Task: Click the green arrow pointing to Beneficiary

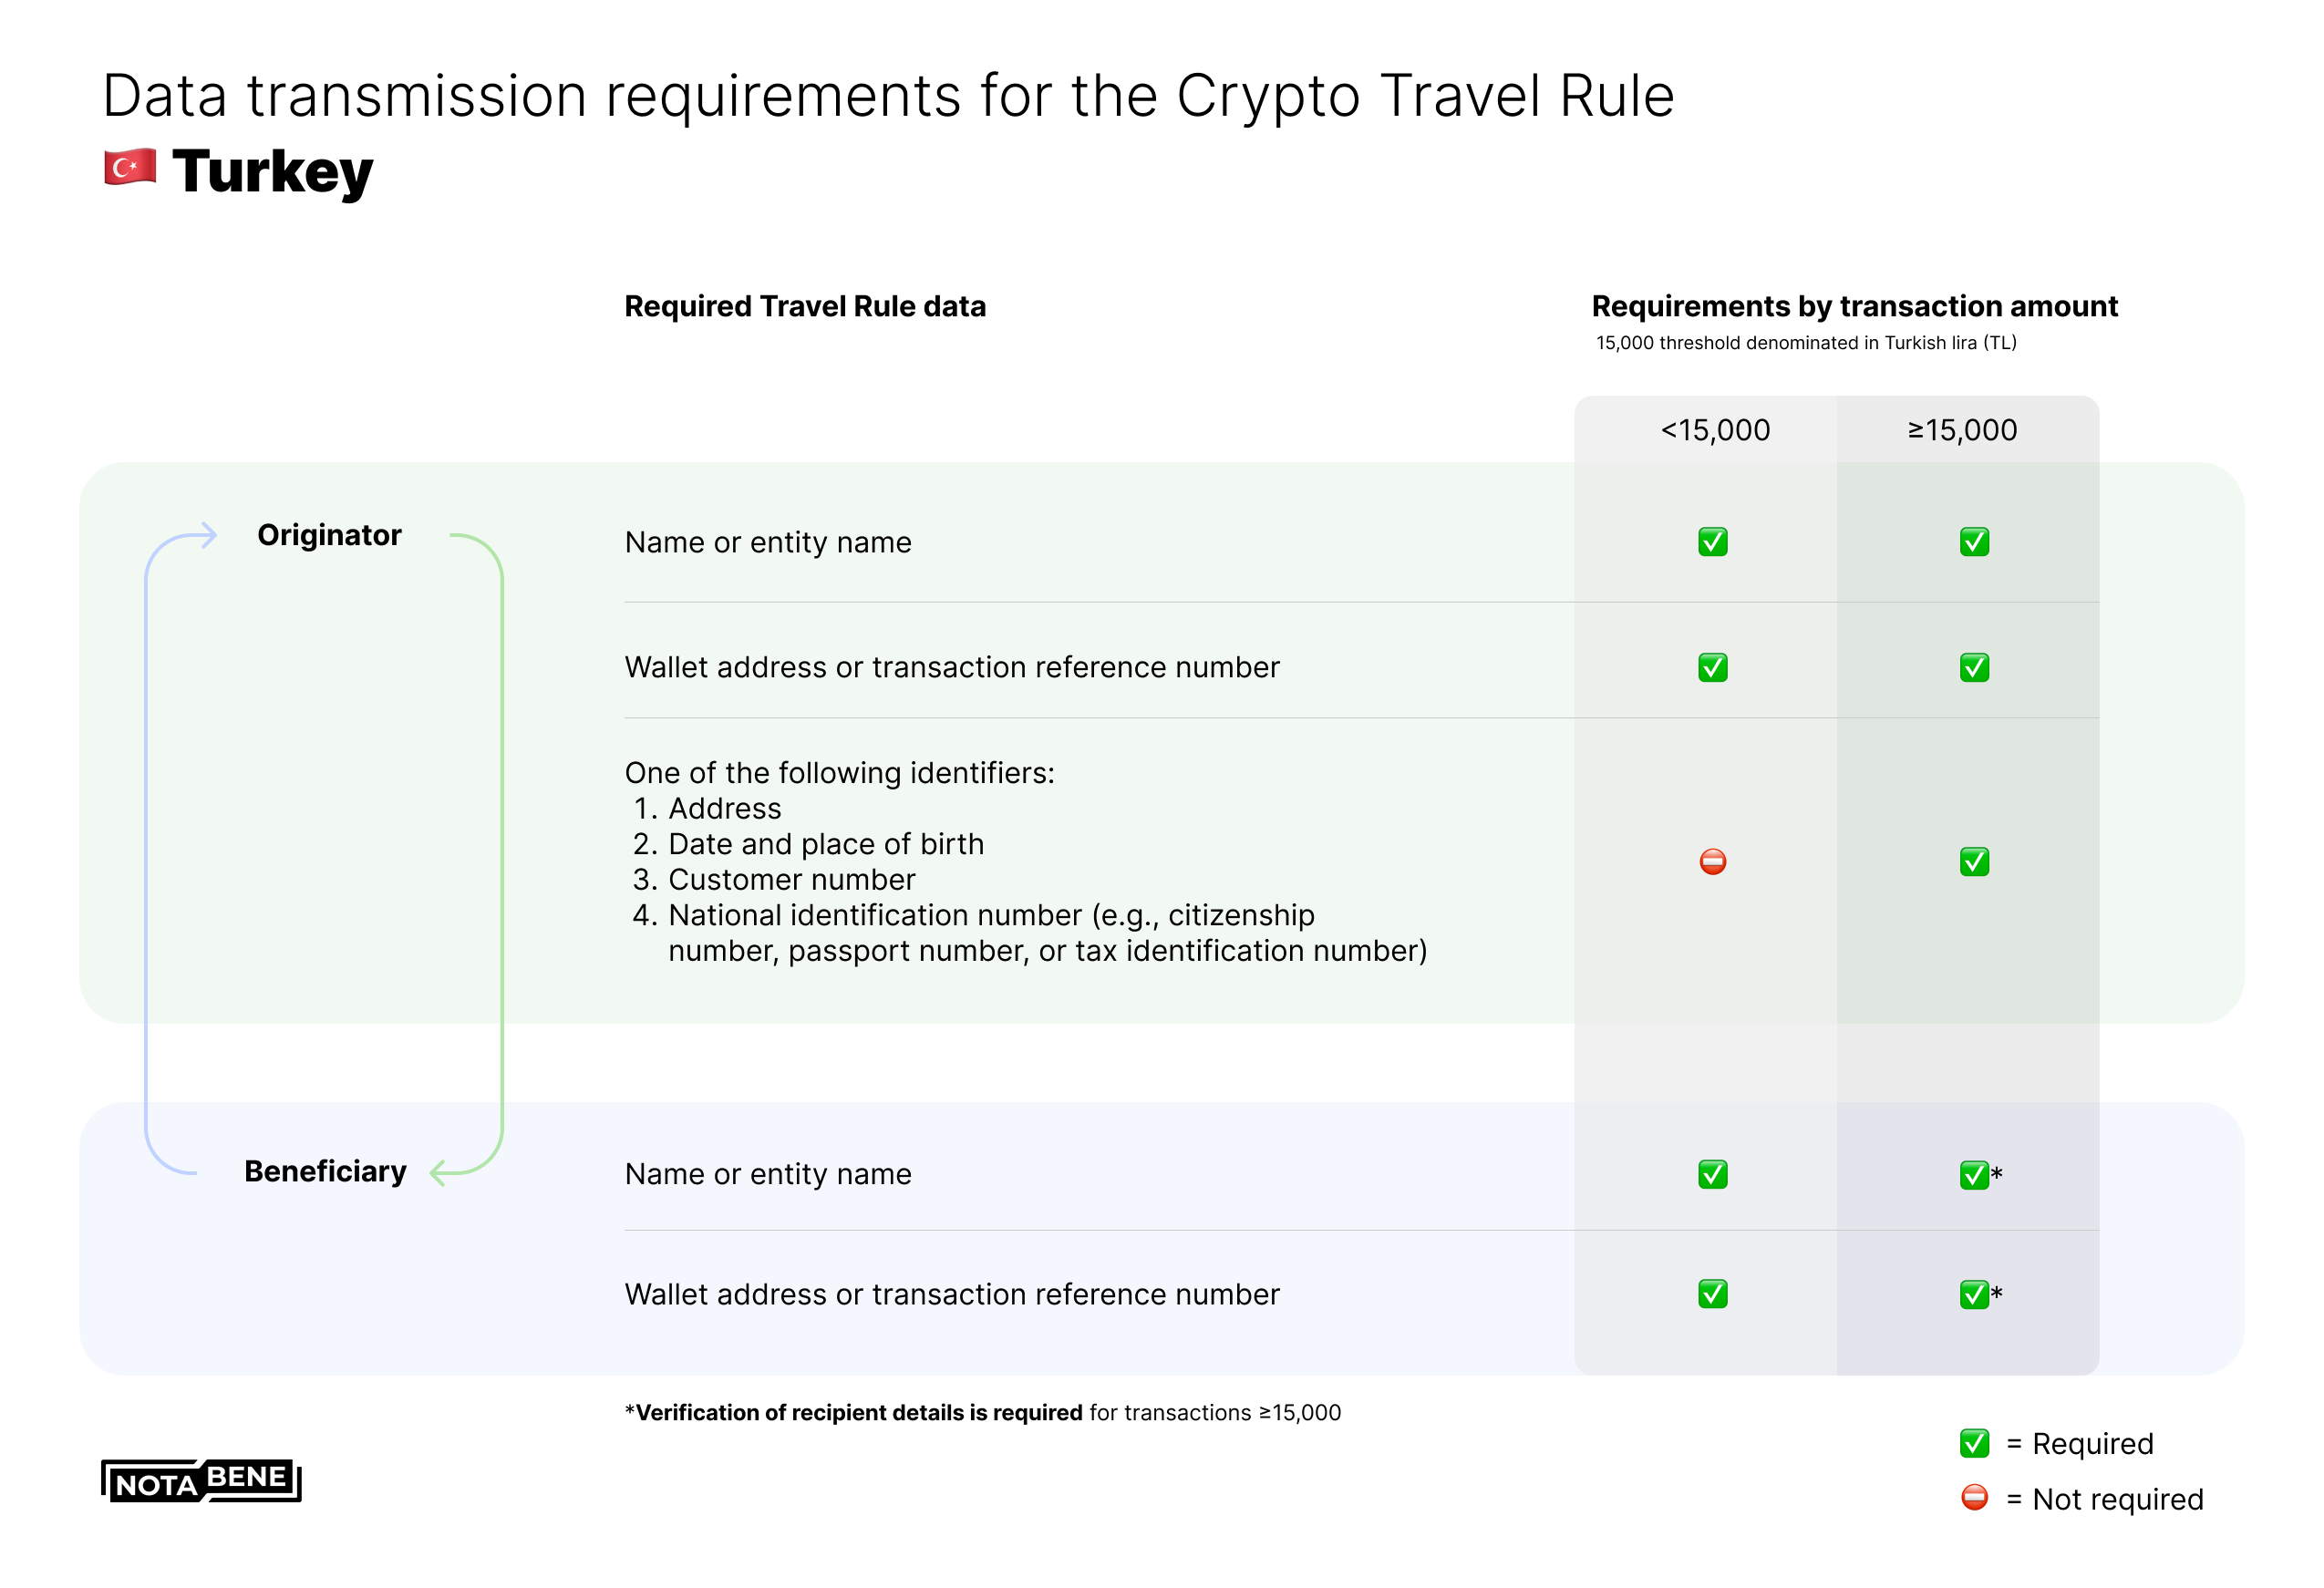Action: 440,1171
